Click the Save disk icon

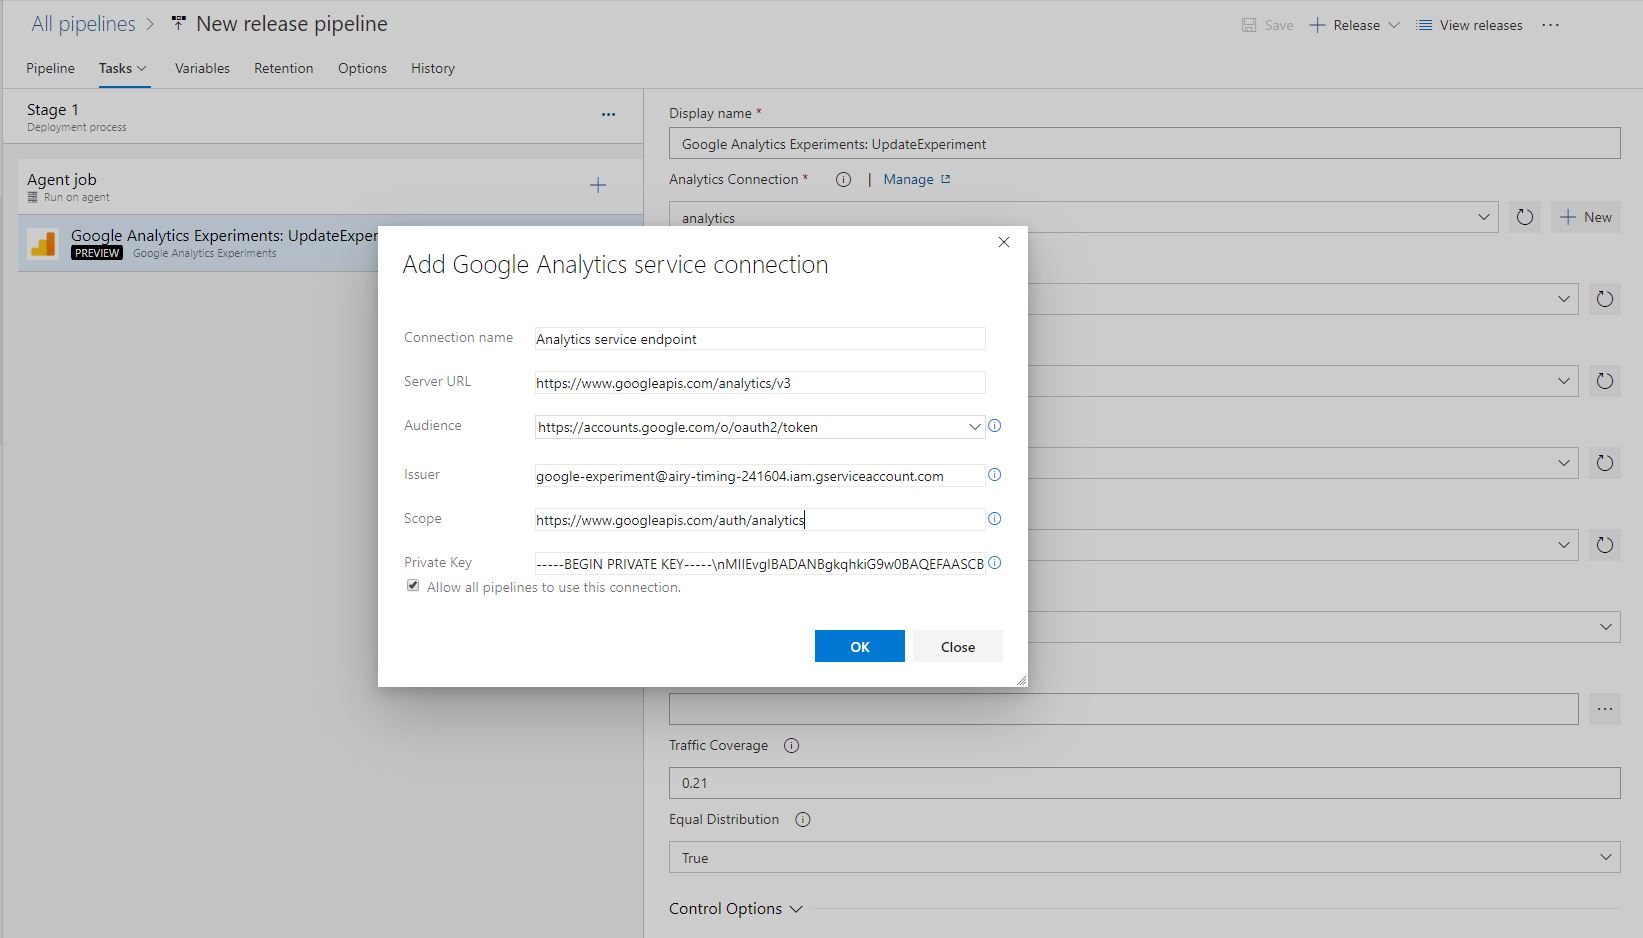pyautogui.click(x=1249, y=25)
